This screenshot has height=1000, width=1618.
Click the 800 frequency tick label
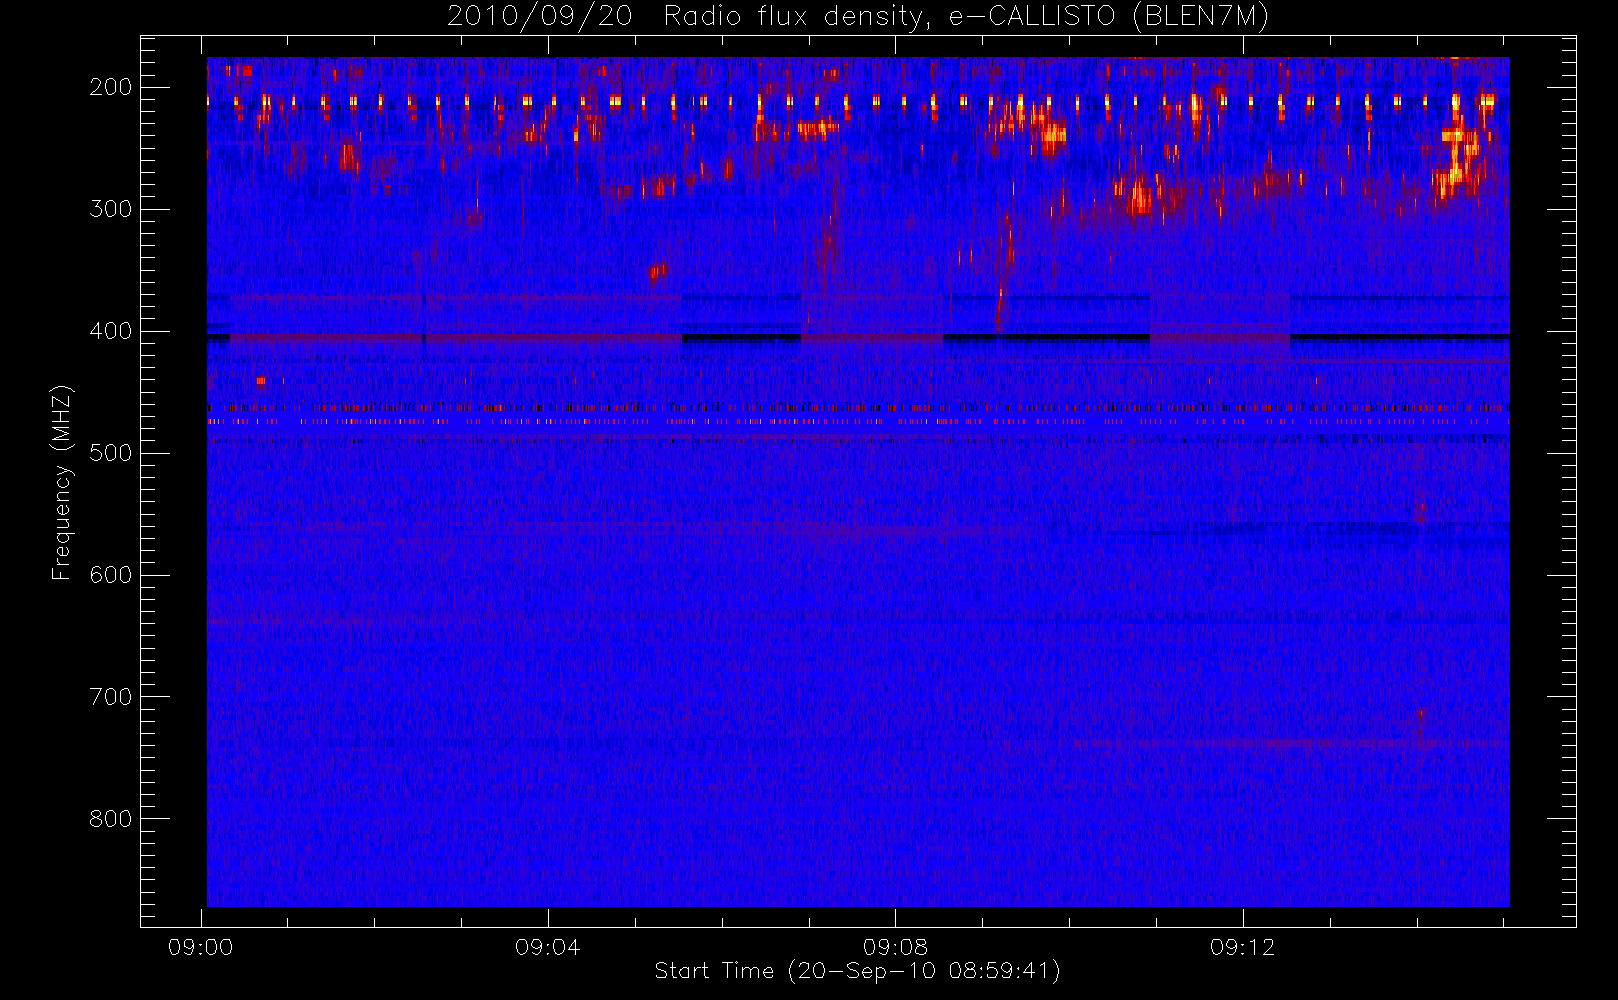tap(111, 819)
